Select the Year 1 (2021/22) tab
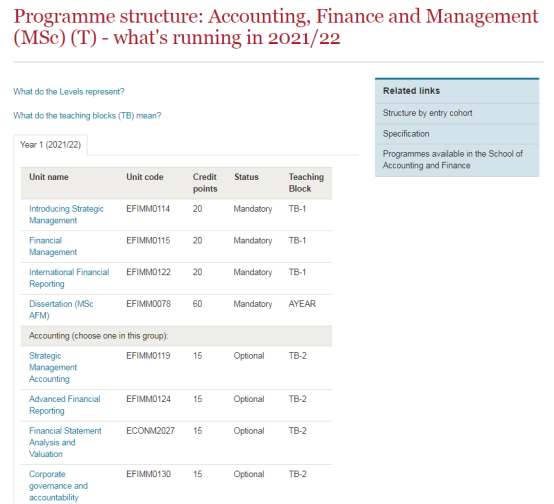Image resolution: width=554 pixels, height=504 pixels. [51, 145]
